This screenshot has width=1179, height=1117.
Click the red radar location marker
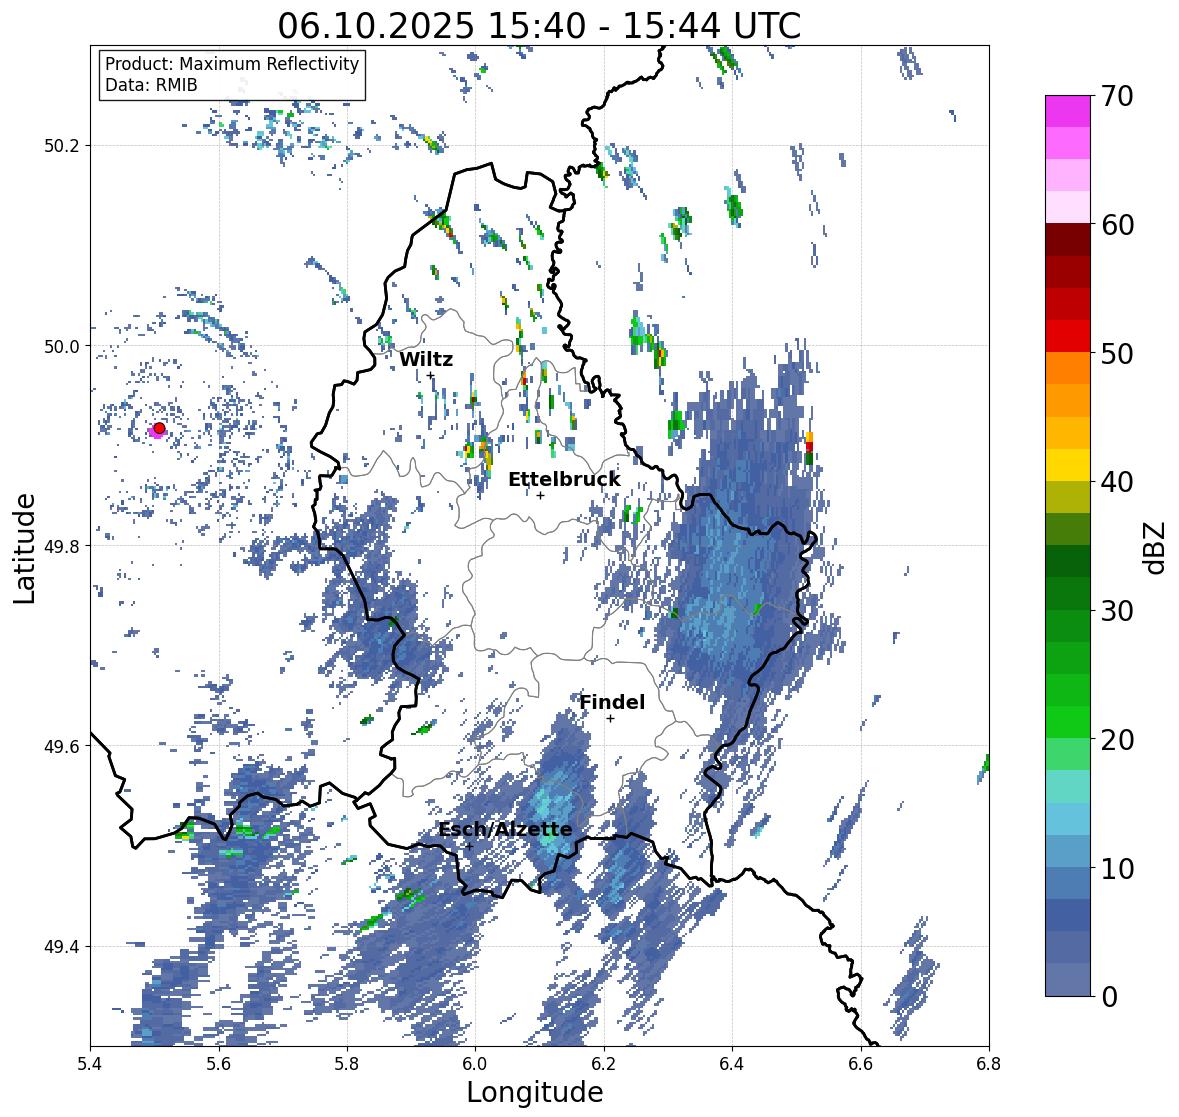(159, 428)
